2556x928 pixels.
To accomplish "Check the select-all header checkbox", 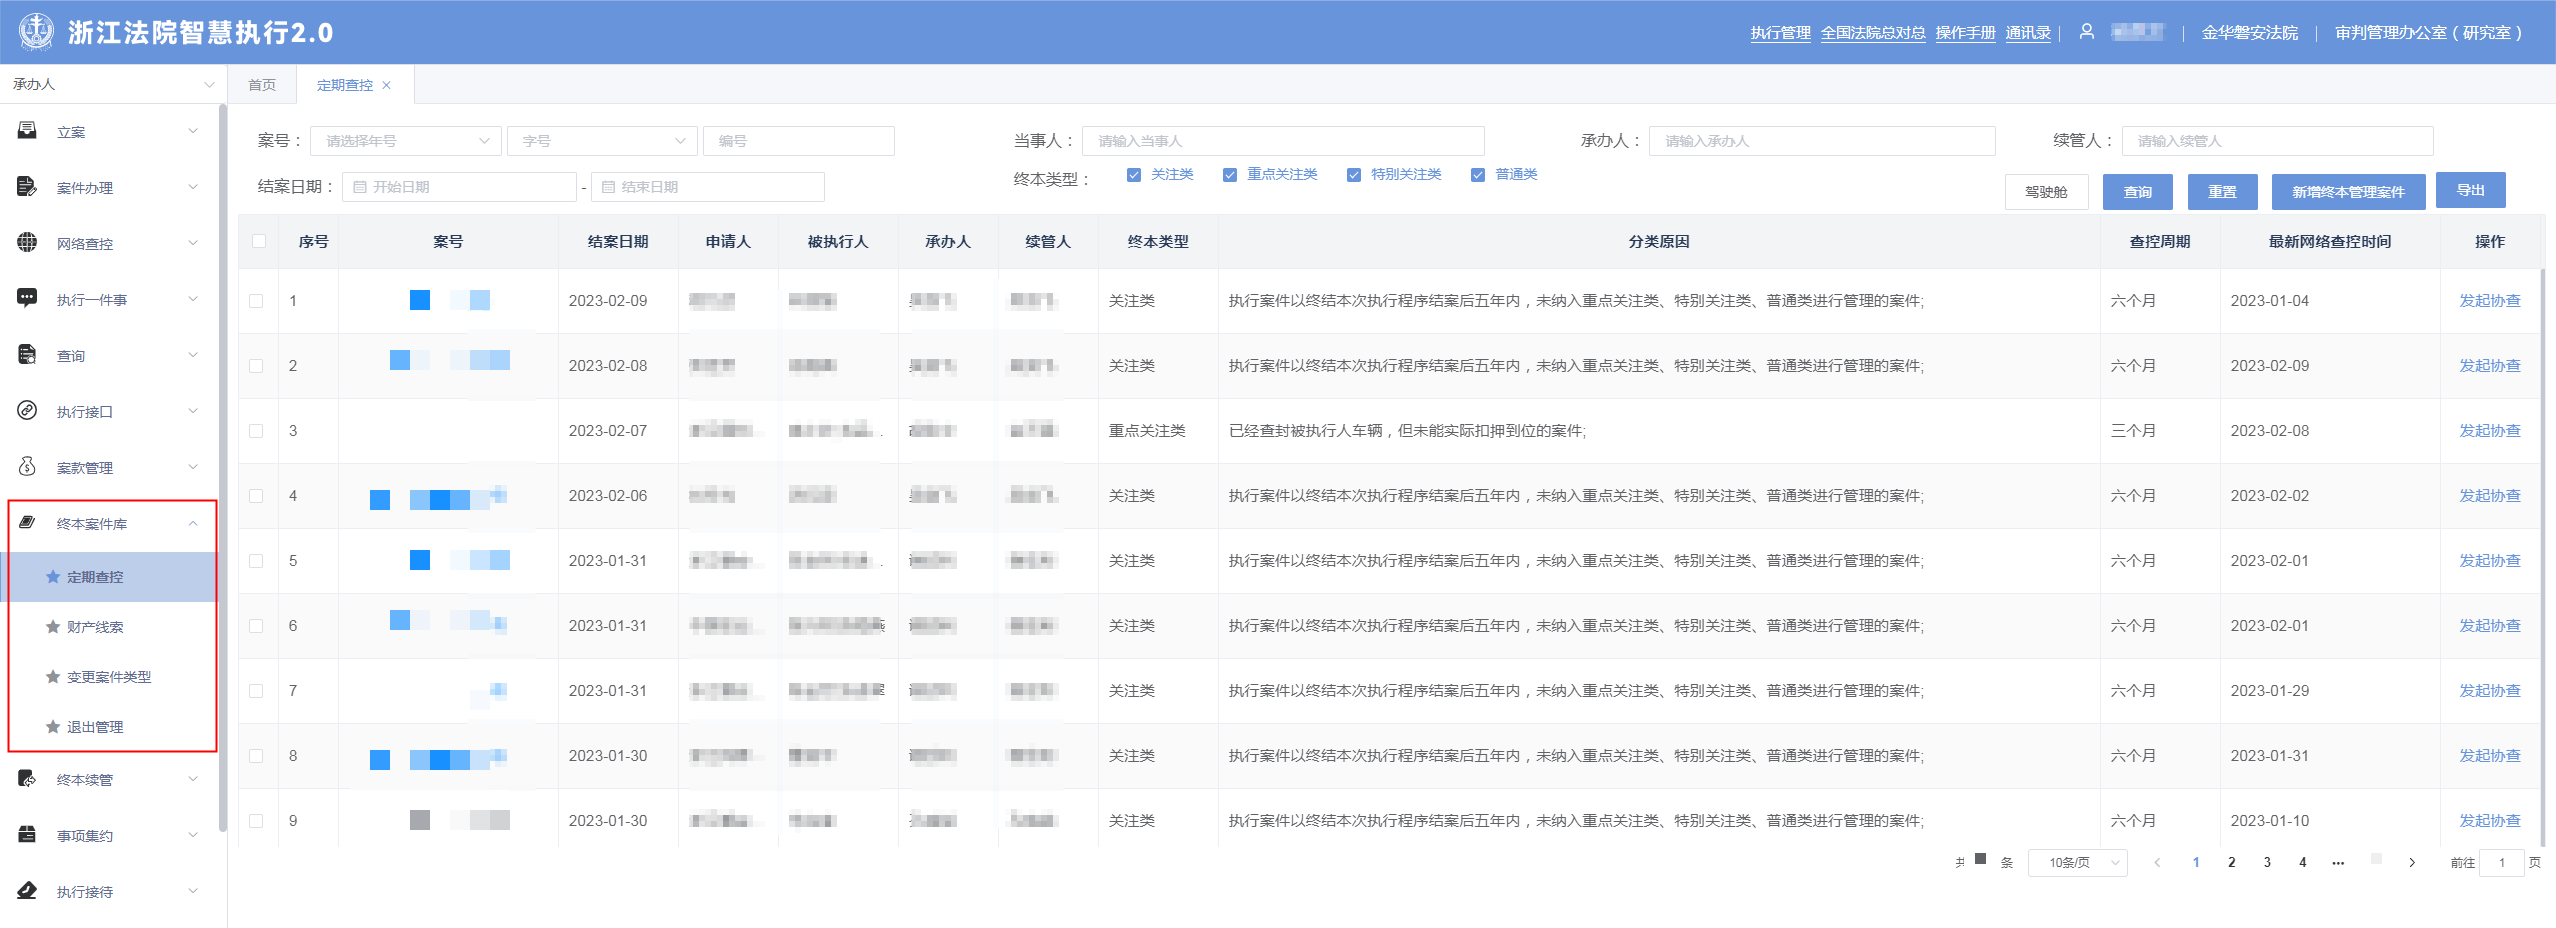I will click(259, 241).
